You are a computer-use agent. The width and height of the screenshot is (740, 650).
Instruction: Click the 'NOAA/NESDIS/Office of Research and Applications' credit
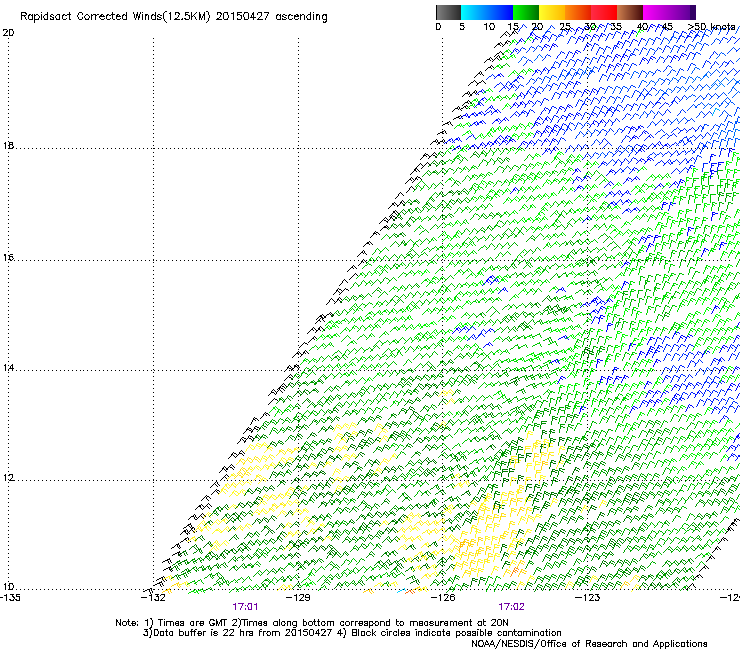589,644
